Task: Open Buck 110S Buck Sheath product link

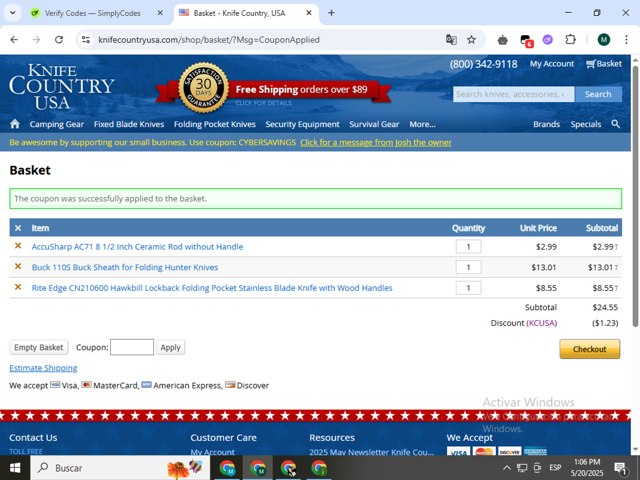Action: (125, 267)
